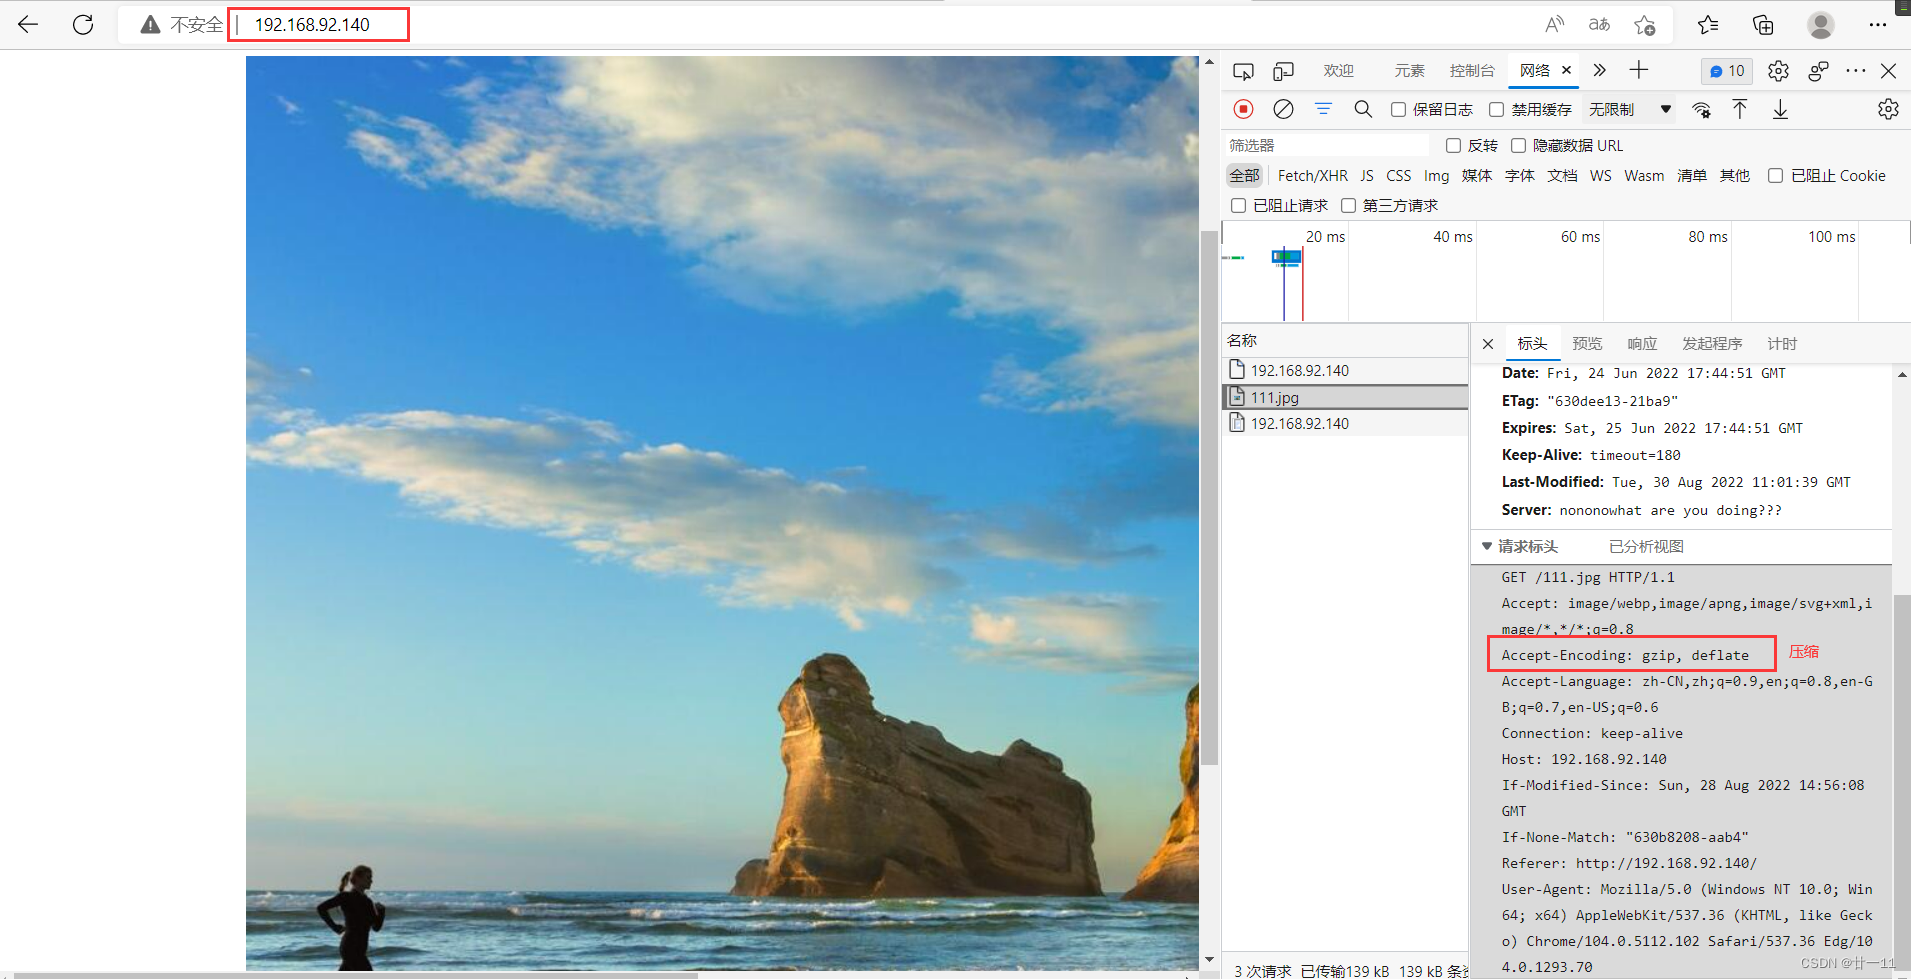1911x979 pixels.
Task: Filter requests by JS type
Action: click(1367, 176)
